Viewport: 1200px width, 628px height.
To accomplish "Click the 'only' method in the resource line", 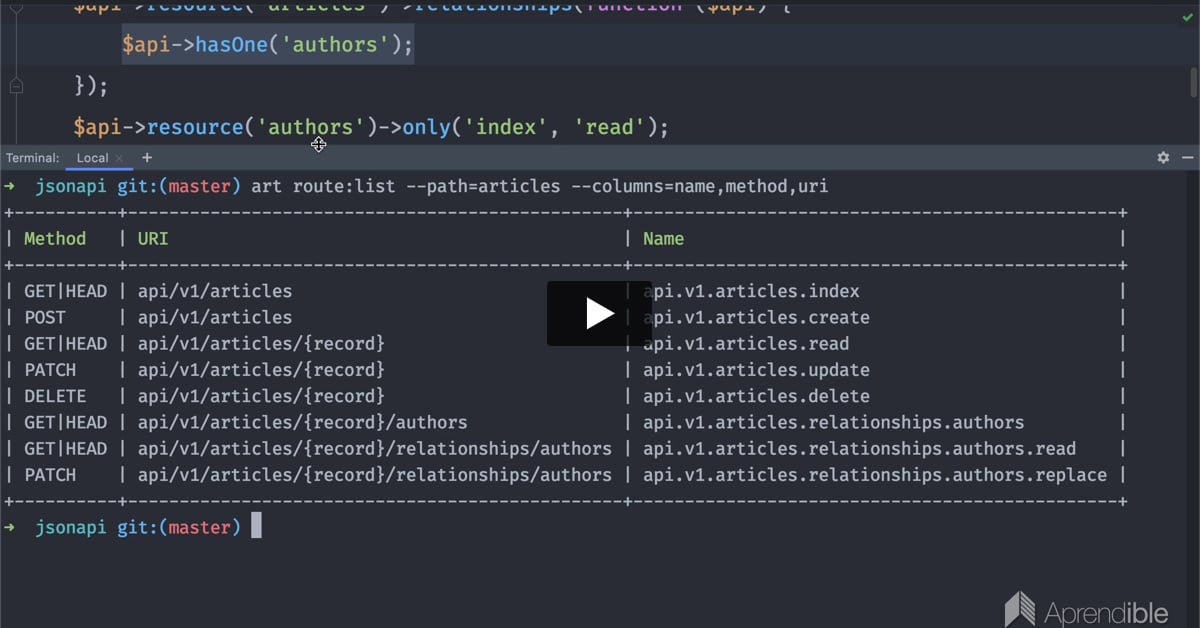I will point(428,127).
